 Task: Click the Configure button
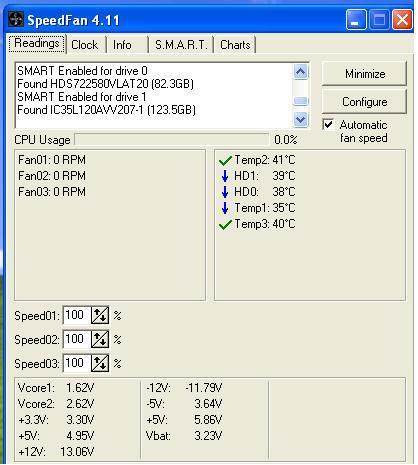point(365,102)
